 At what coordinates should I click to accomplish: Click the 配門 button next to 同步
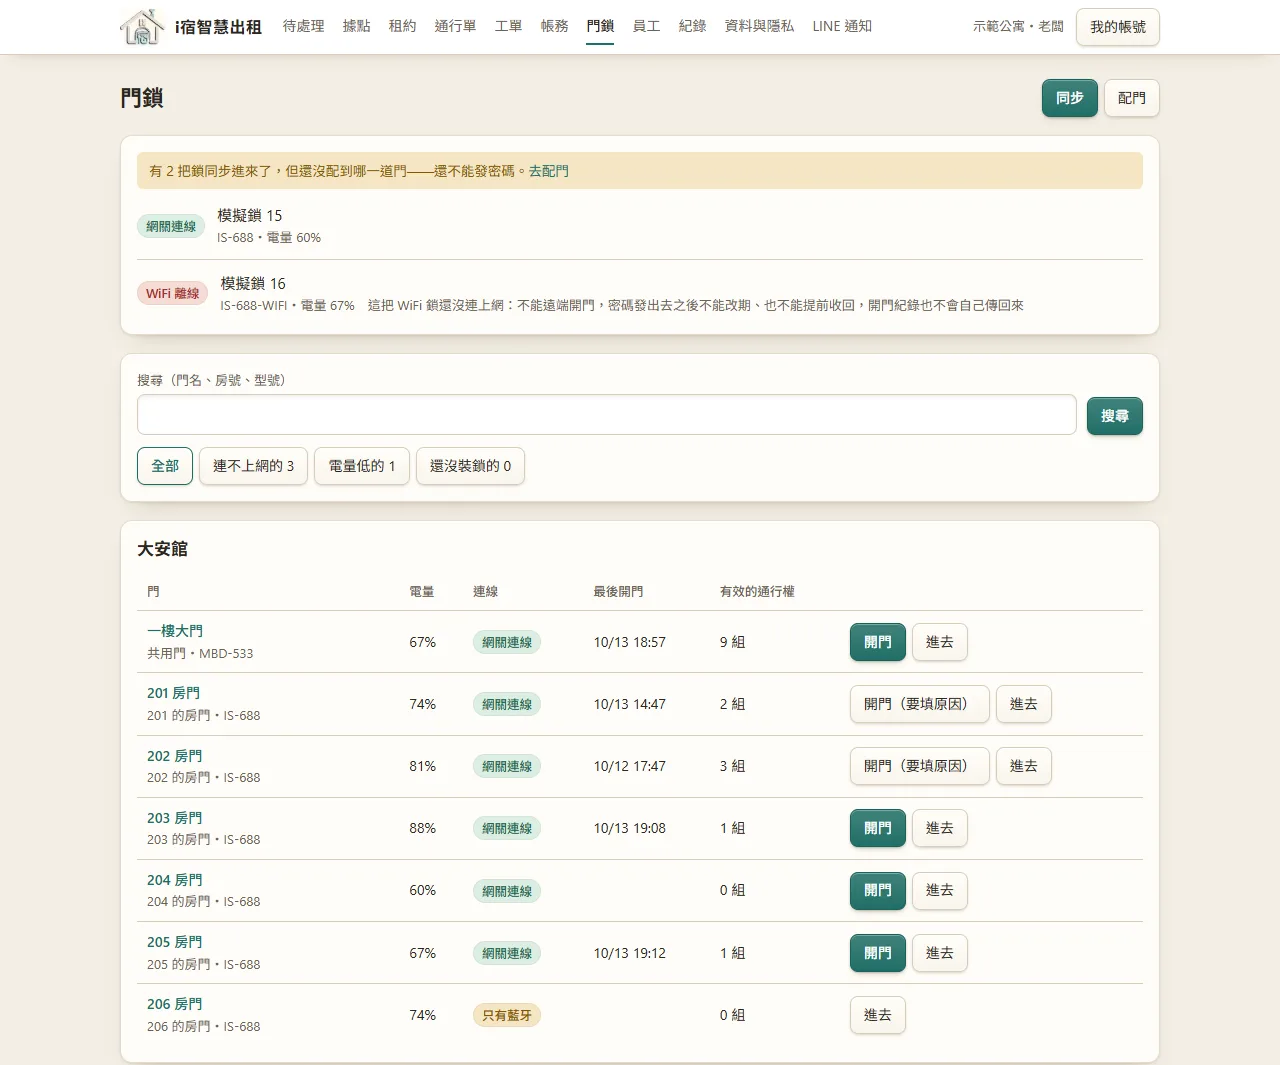tap(1132, 98)
